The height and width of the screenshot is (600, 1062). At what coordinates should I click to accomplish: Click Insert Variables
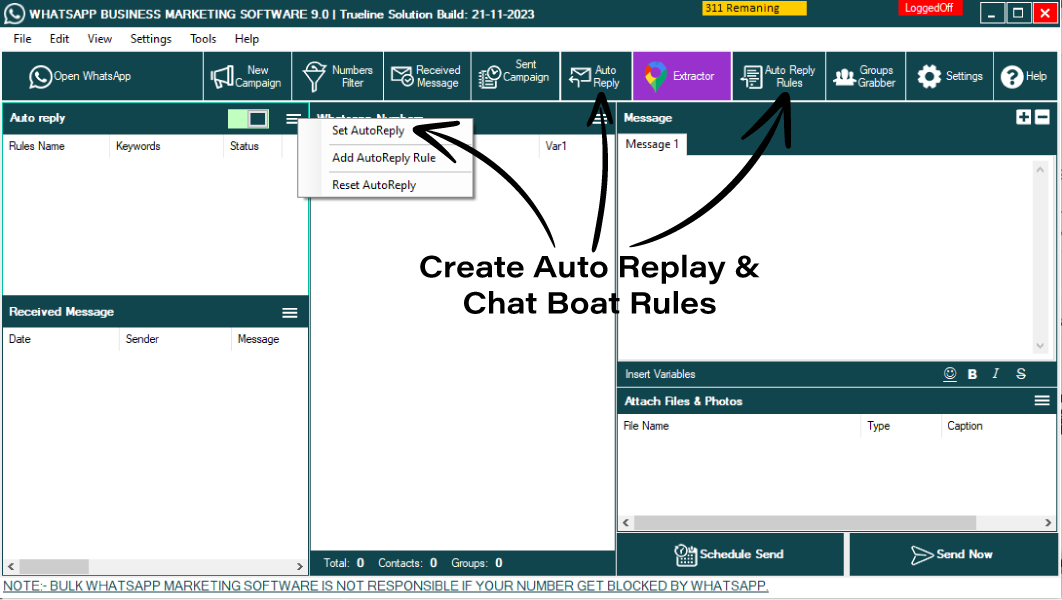[660, 374]
